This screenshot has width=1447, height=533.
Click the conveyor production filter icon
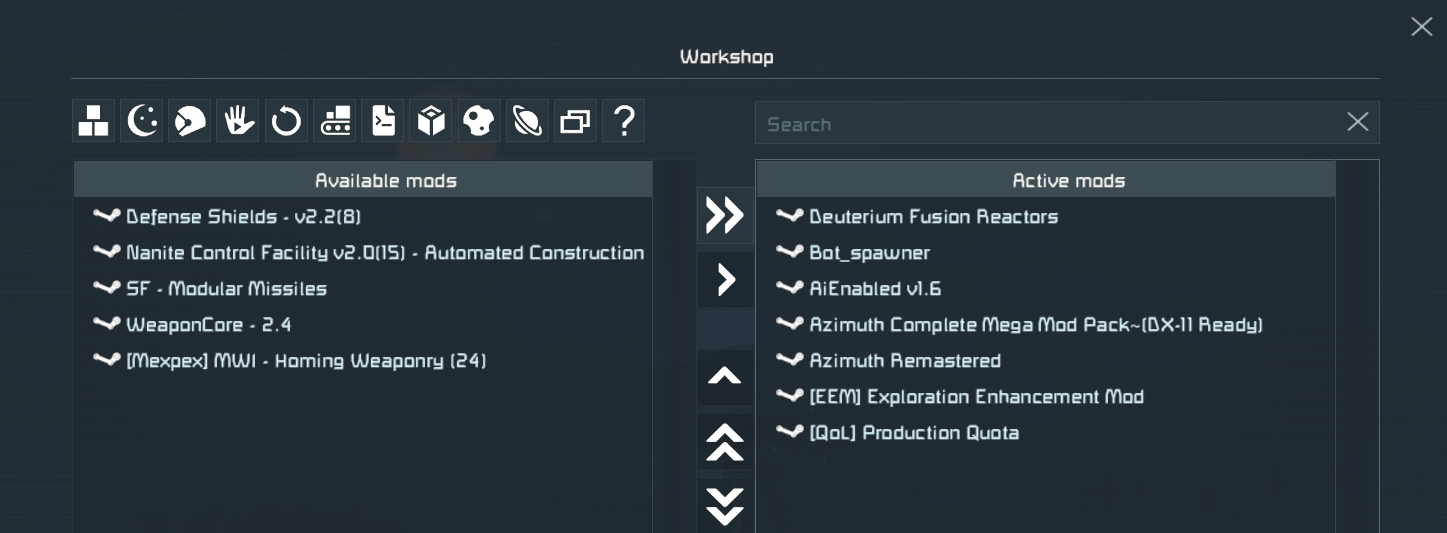pos(334,121)
